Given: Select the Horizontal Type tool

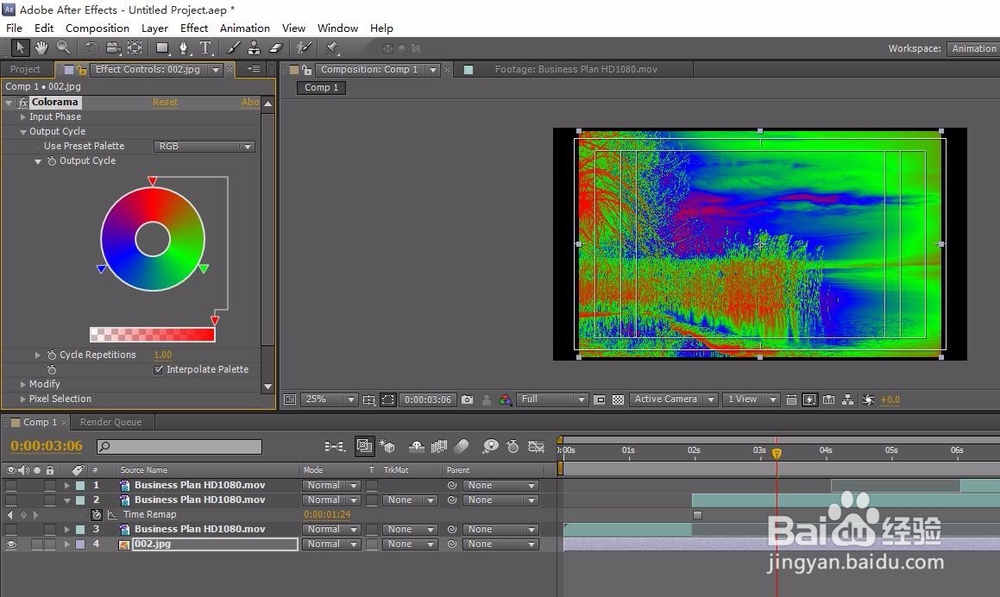Looking at the screenshot, I should click(205, 48).
